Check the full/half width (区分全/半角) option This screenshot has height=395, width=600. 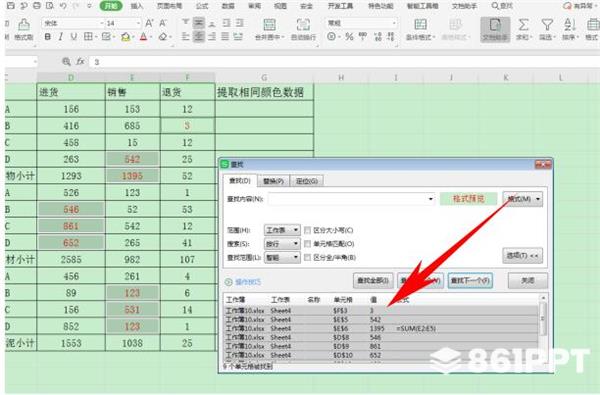point(307,257)
